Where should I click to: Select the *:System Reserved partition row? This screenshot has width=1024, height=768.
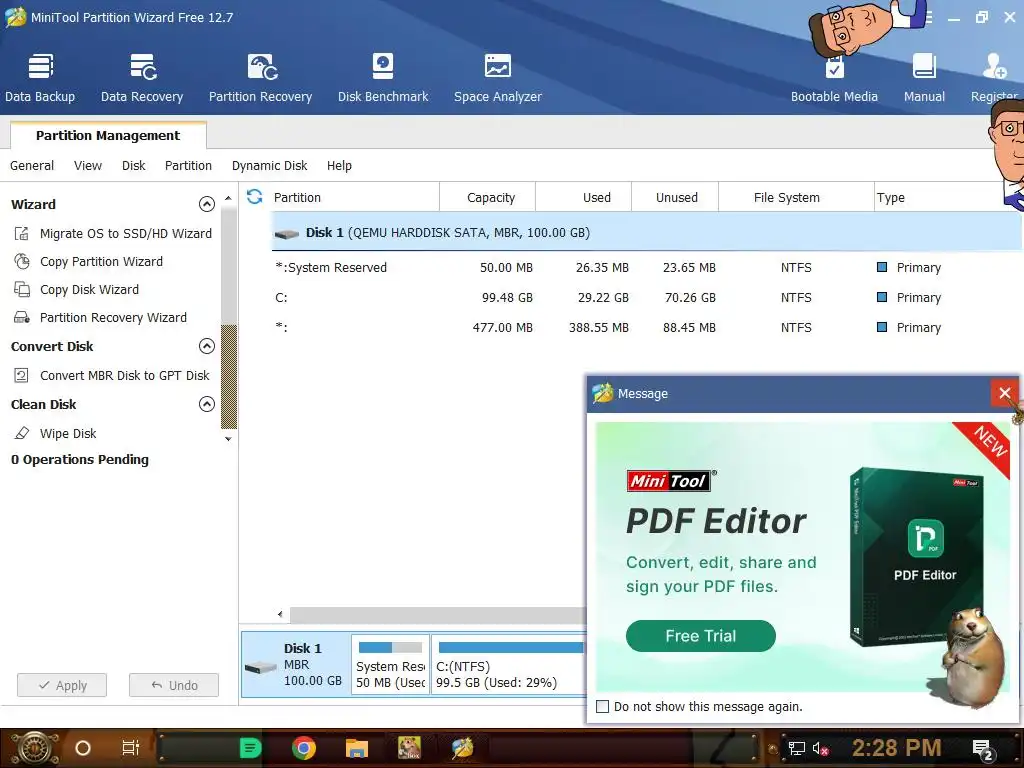point(647,268)
